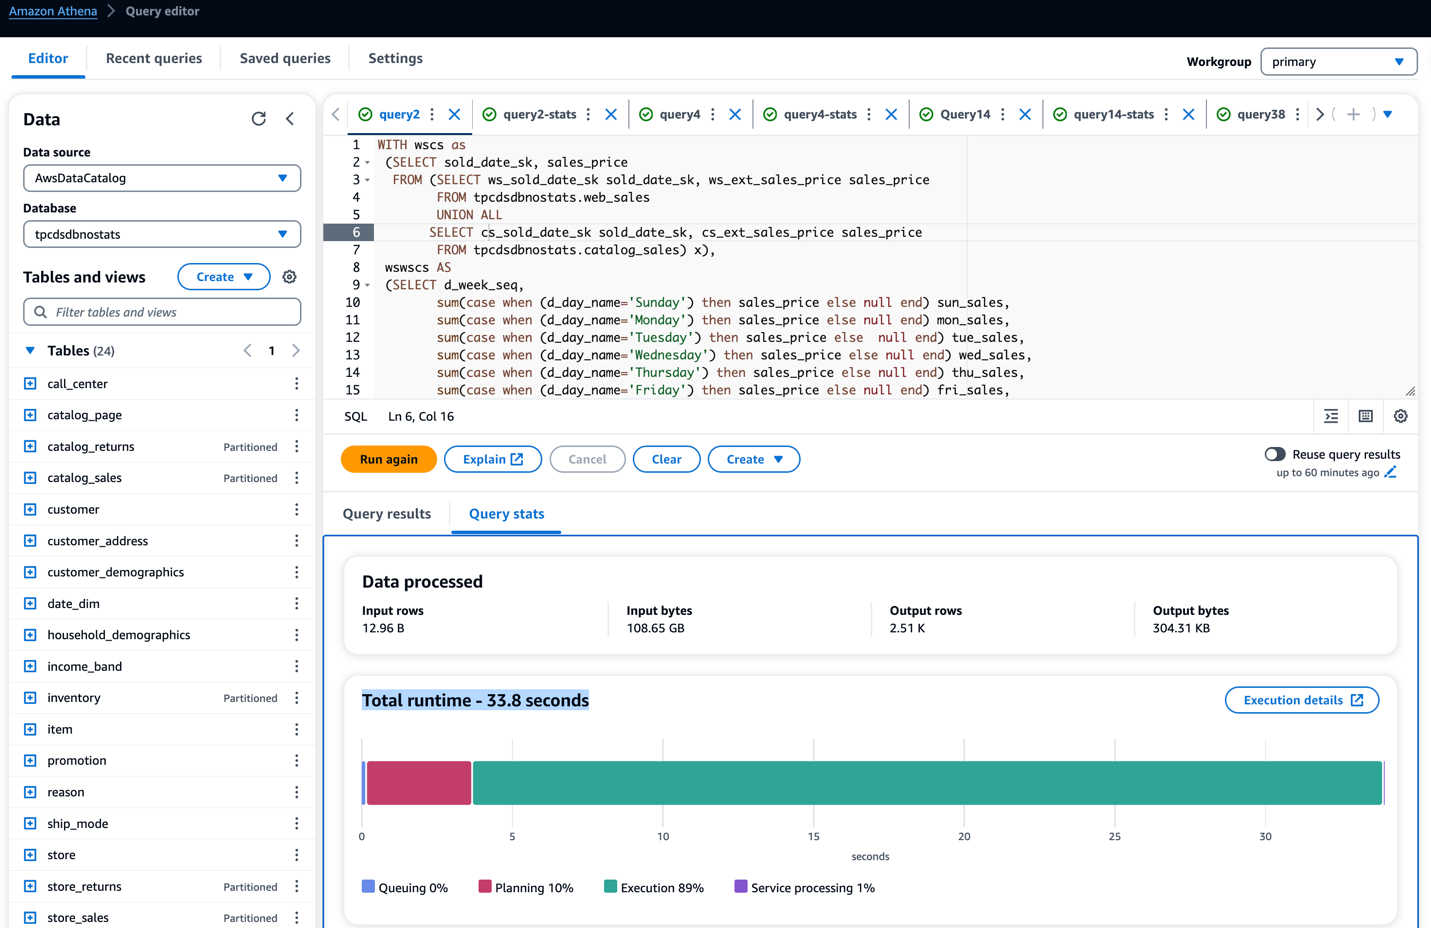
Task: Expand the date_dim table columns
Action: [x=30, y=604]
